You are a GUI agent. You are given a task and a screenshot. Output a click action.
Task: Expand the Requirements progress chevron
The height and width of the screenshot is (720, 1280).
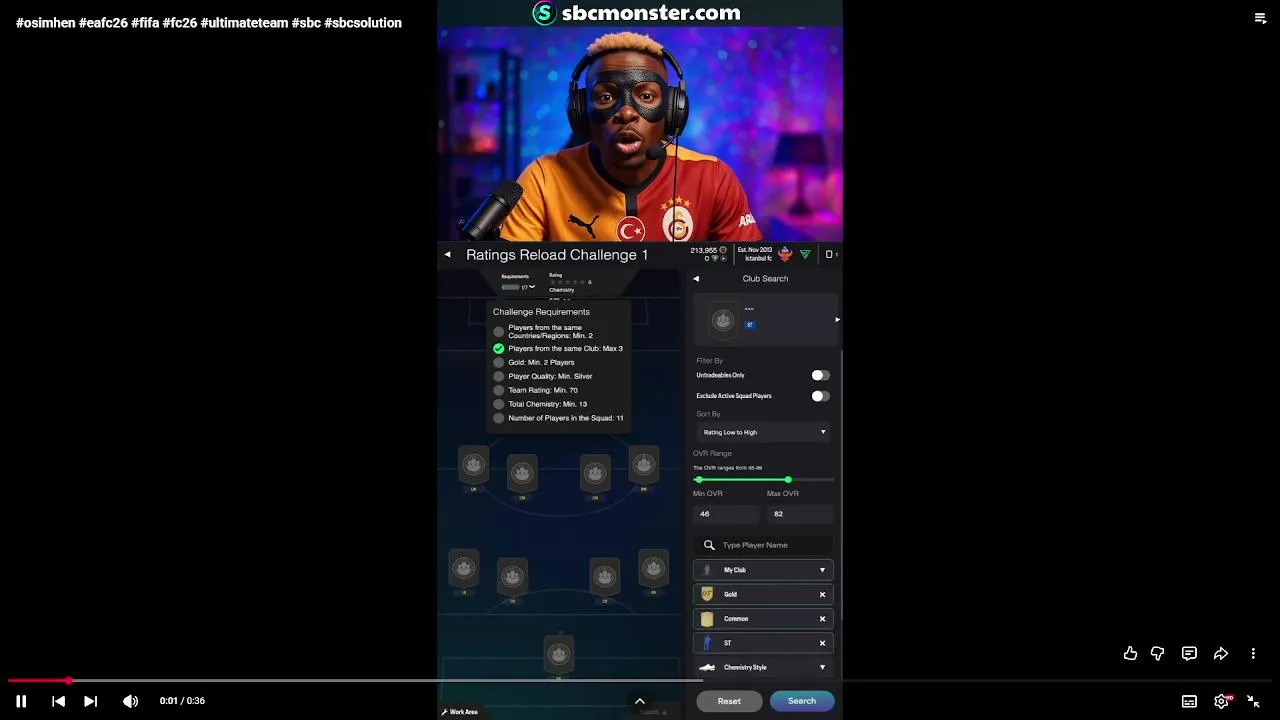(532, 287)
